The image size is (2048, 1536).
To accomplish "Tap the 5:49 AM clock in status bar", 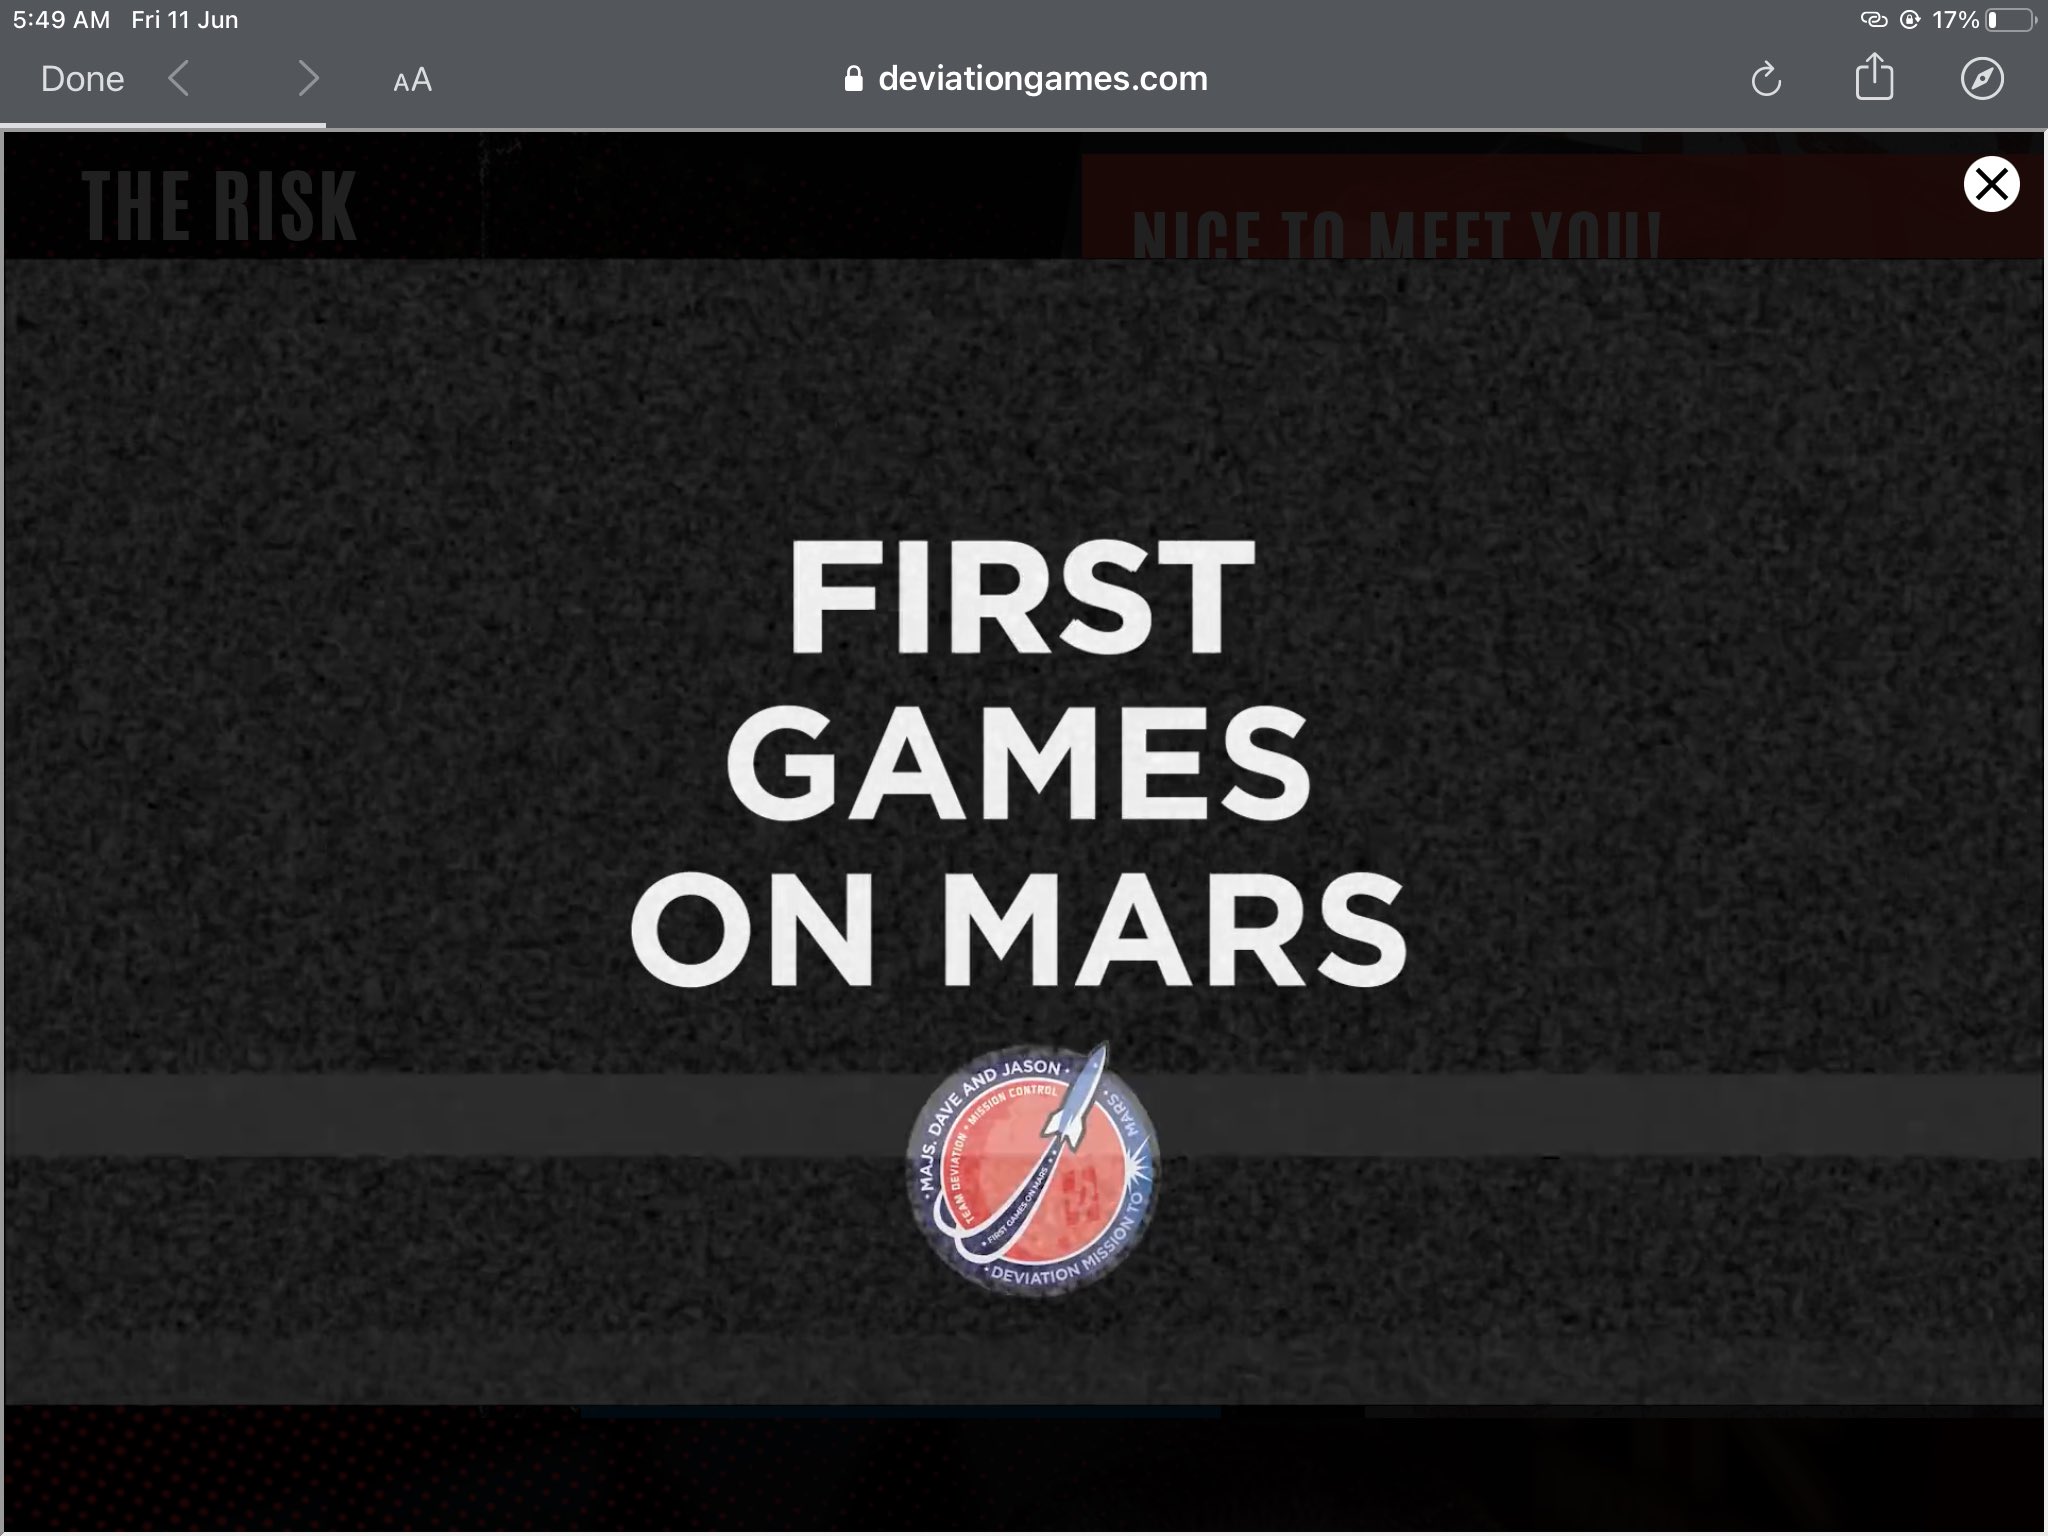I will (62, 20).
